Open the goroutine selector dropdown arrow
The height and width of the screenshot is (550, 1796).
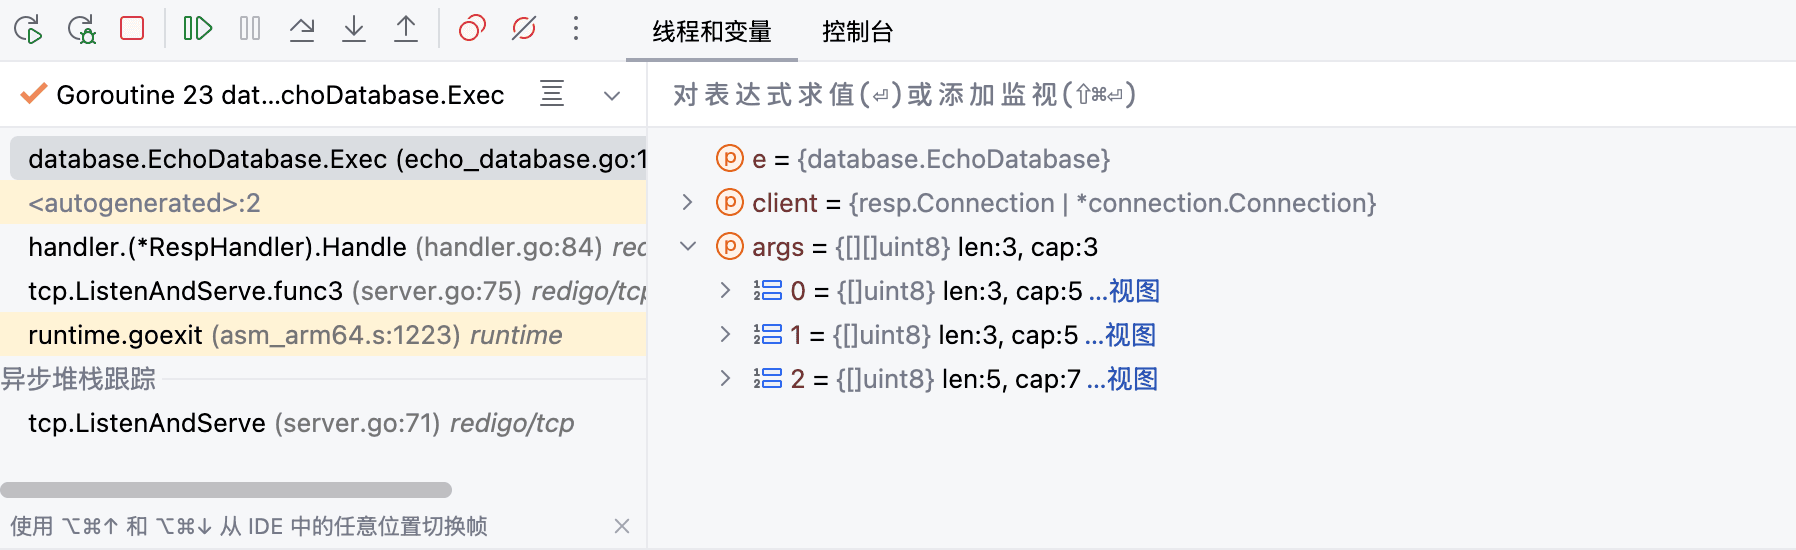[612, 96]
